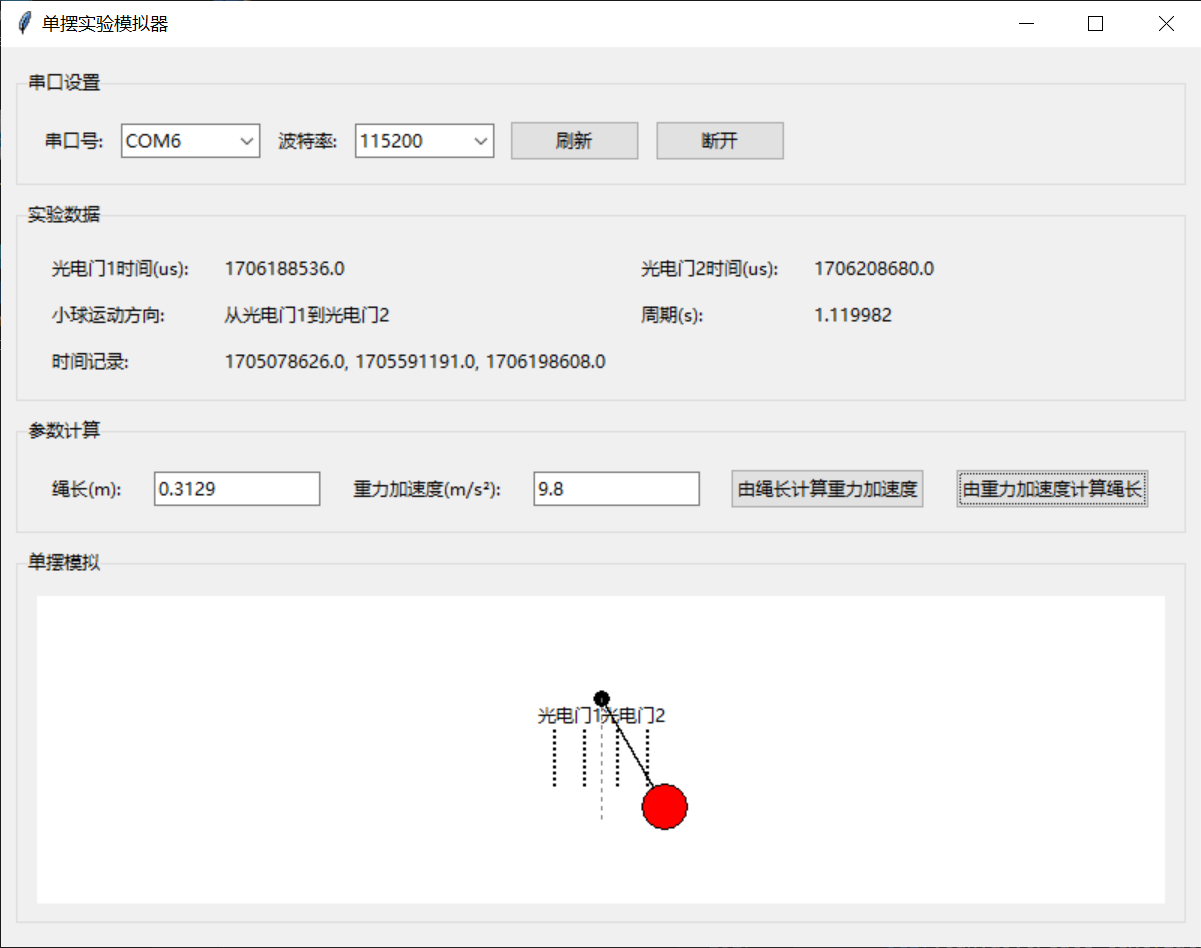
Task: Click into the 重力加速度 input field
Action: pyautogui.click(x=615, y=489)
